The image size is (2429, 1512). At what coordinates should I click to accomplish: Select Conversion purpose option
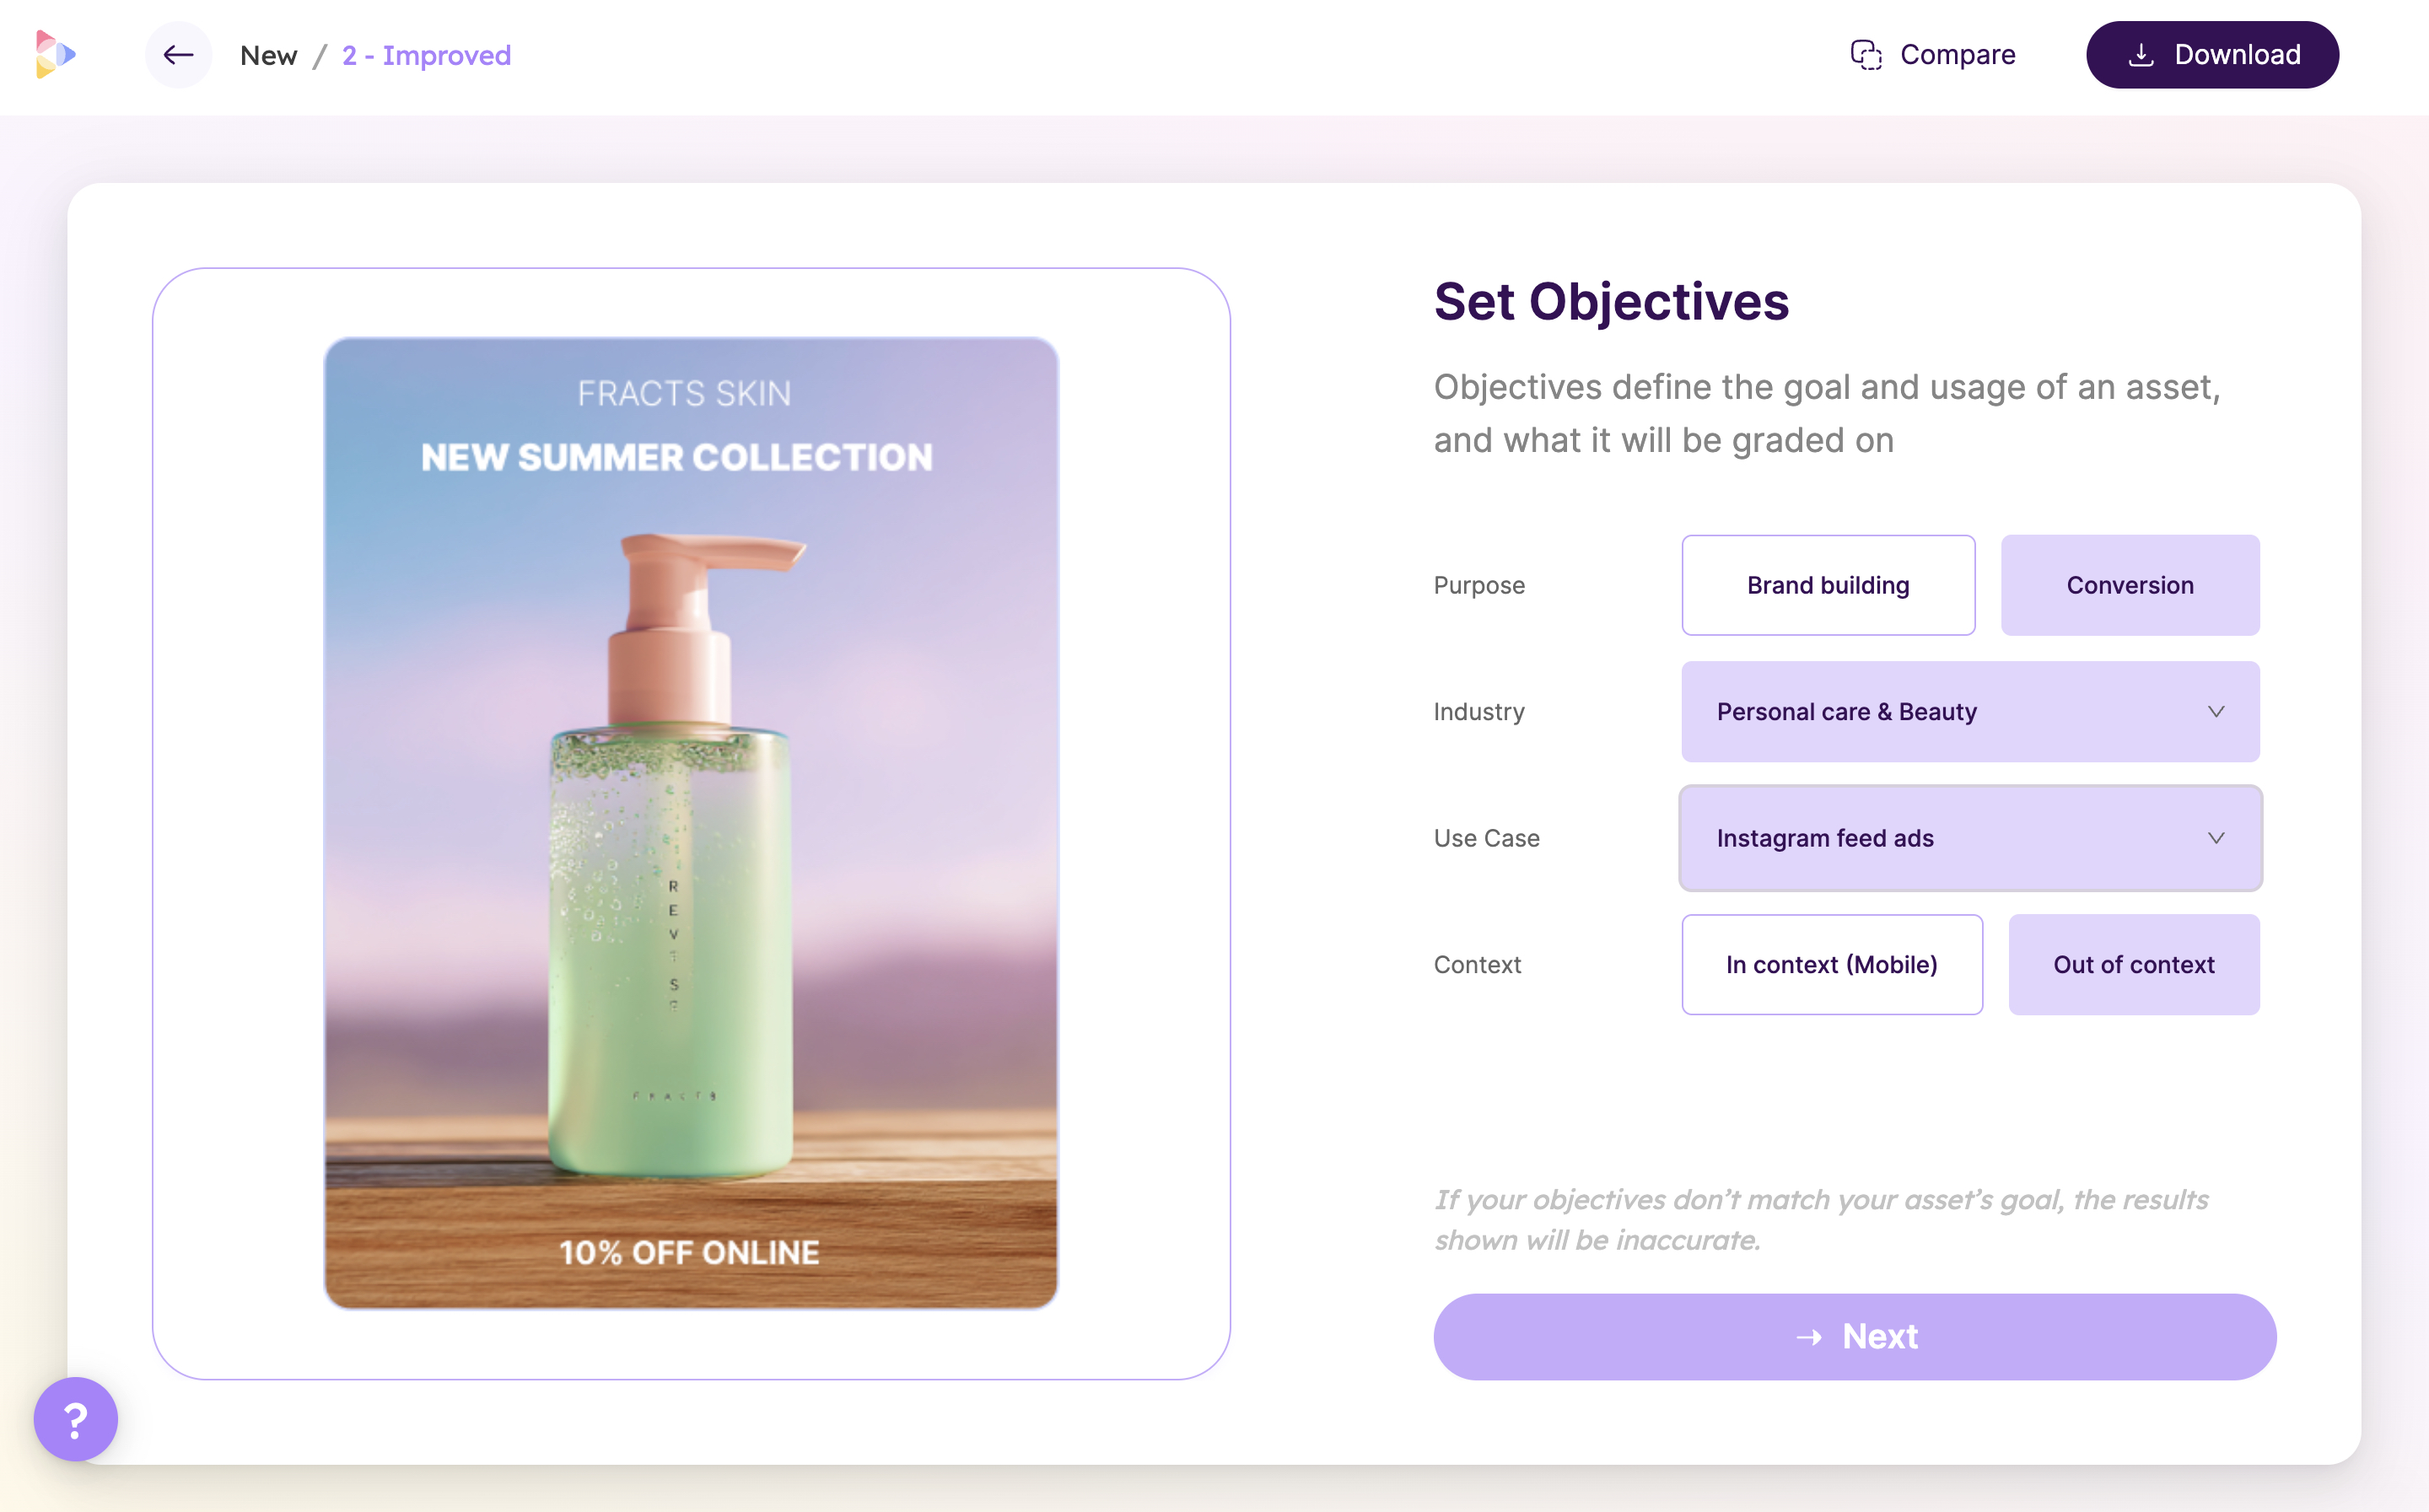(2129, 585)
